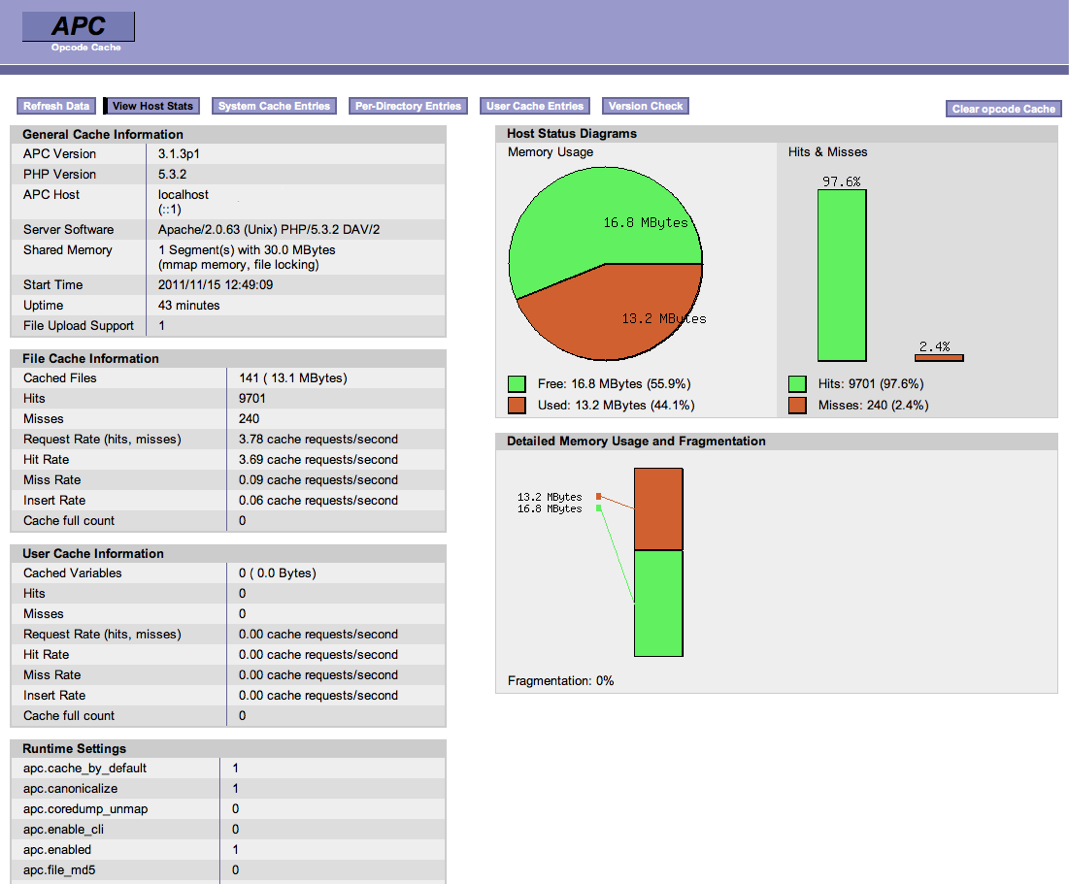Click the green Hits legend swatch
1069x884 pixels.
[x=798, y=384]
